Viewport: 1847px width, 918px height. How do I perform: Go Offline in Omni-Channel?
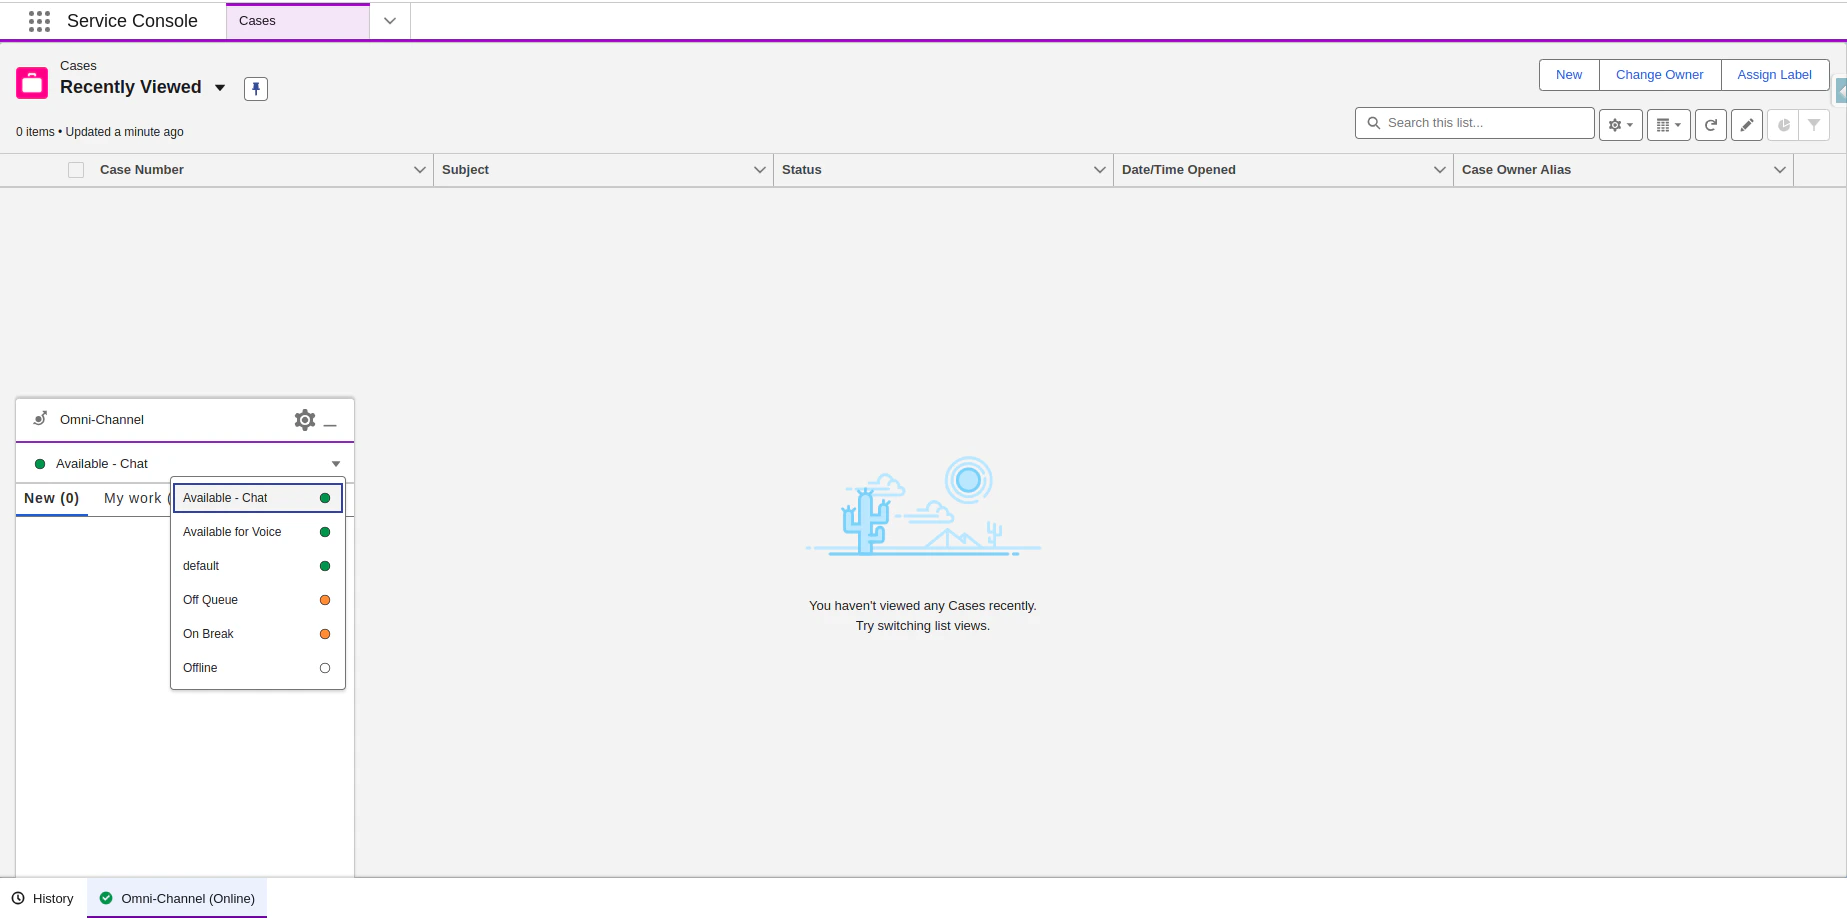pos(258,668)
